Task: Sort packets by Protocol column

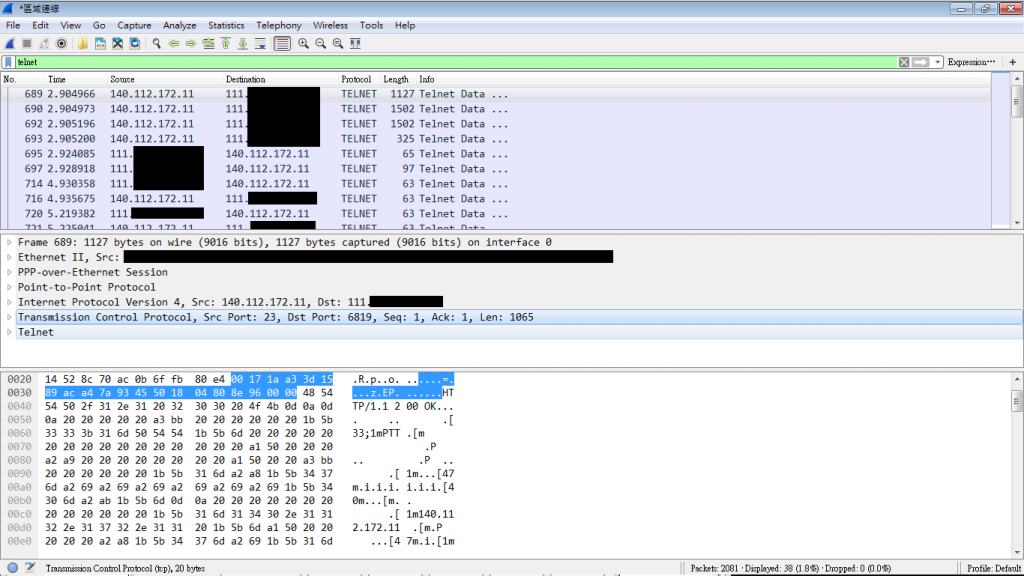Action: (359, 80)
